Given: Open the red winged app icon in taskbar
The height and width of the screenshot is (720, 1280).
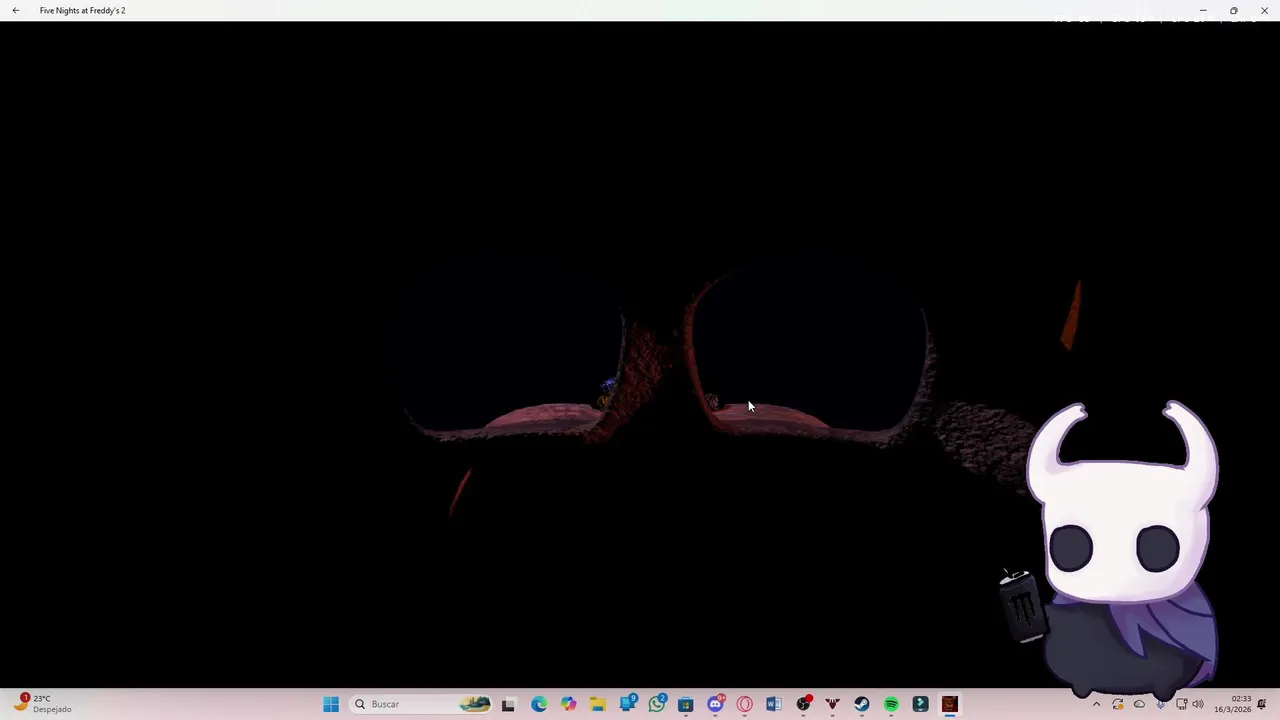Looking at the screenshot, I should point(832,704).
